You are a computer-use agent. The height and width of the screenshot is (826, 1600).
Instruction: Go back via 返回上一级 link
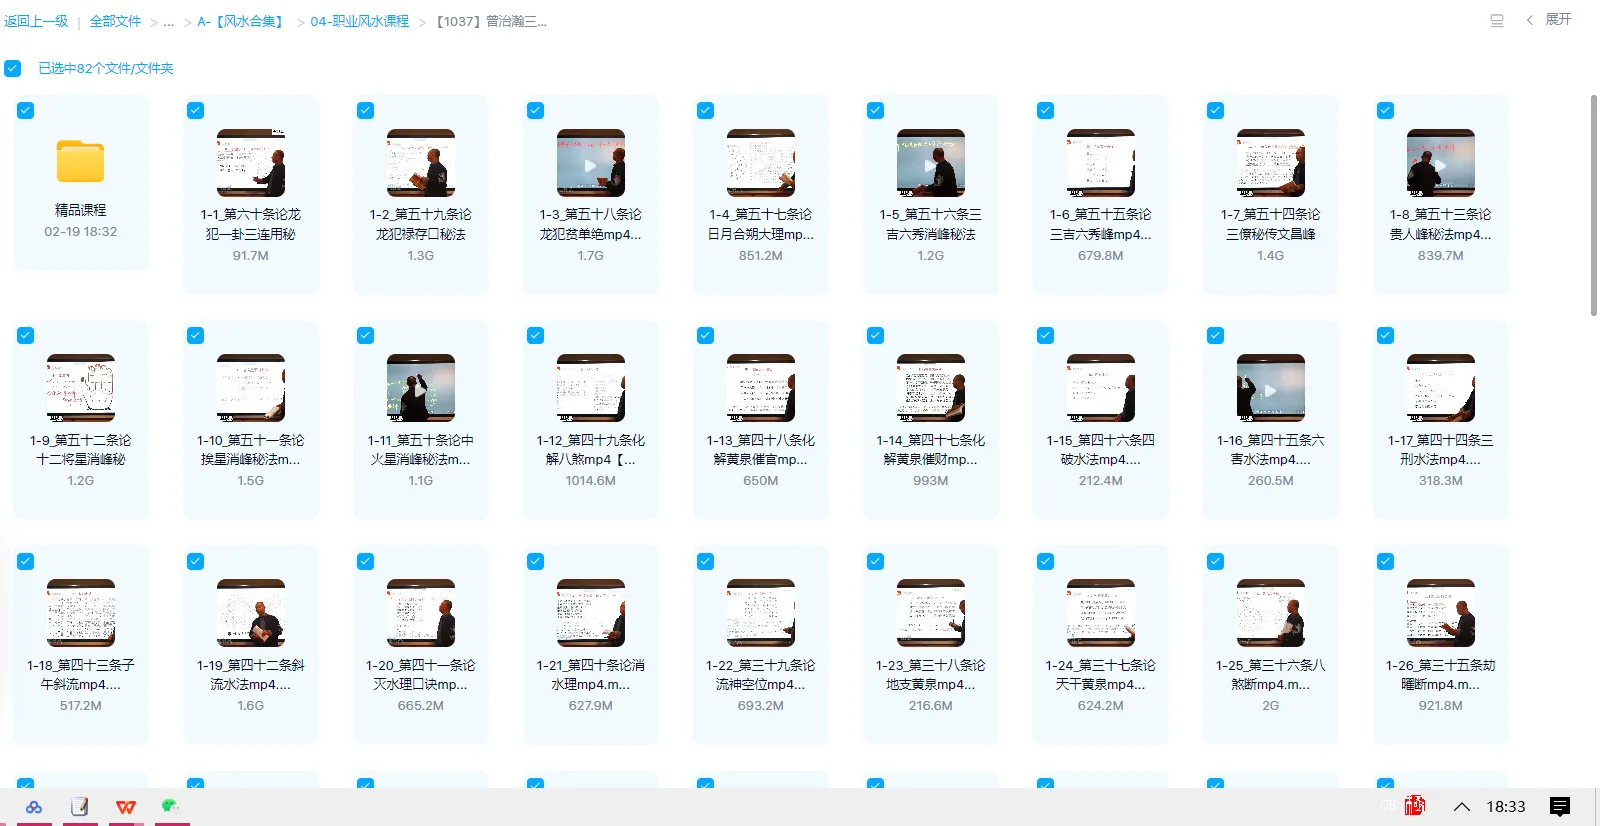click(x=36, y=21)
